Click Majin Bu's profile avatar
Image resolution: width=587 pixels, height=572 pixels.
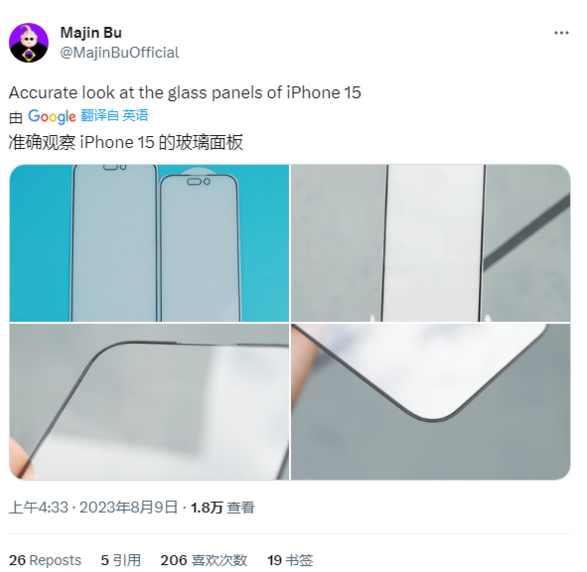click(29, 43)
